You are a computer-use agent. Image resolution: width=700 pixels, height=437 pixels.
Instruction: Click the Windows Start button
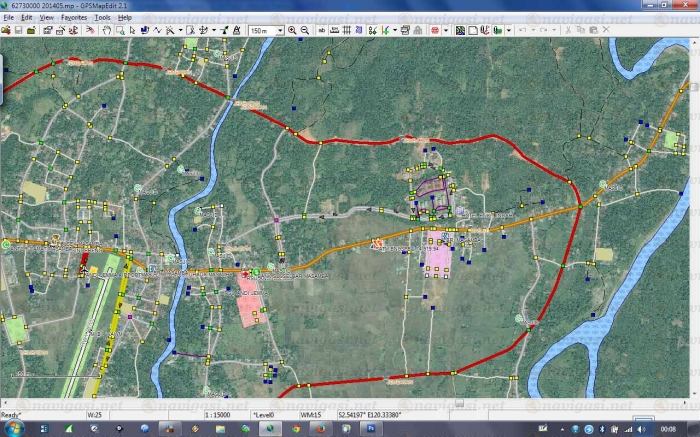click(12, 428)
